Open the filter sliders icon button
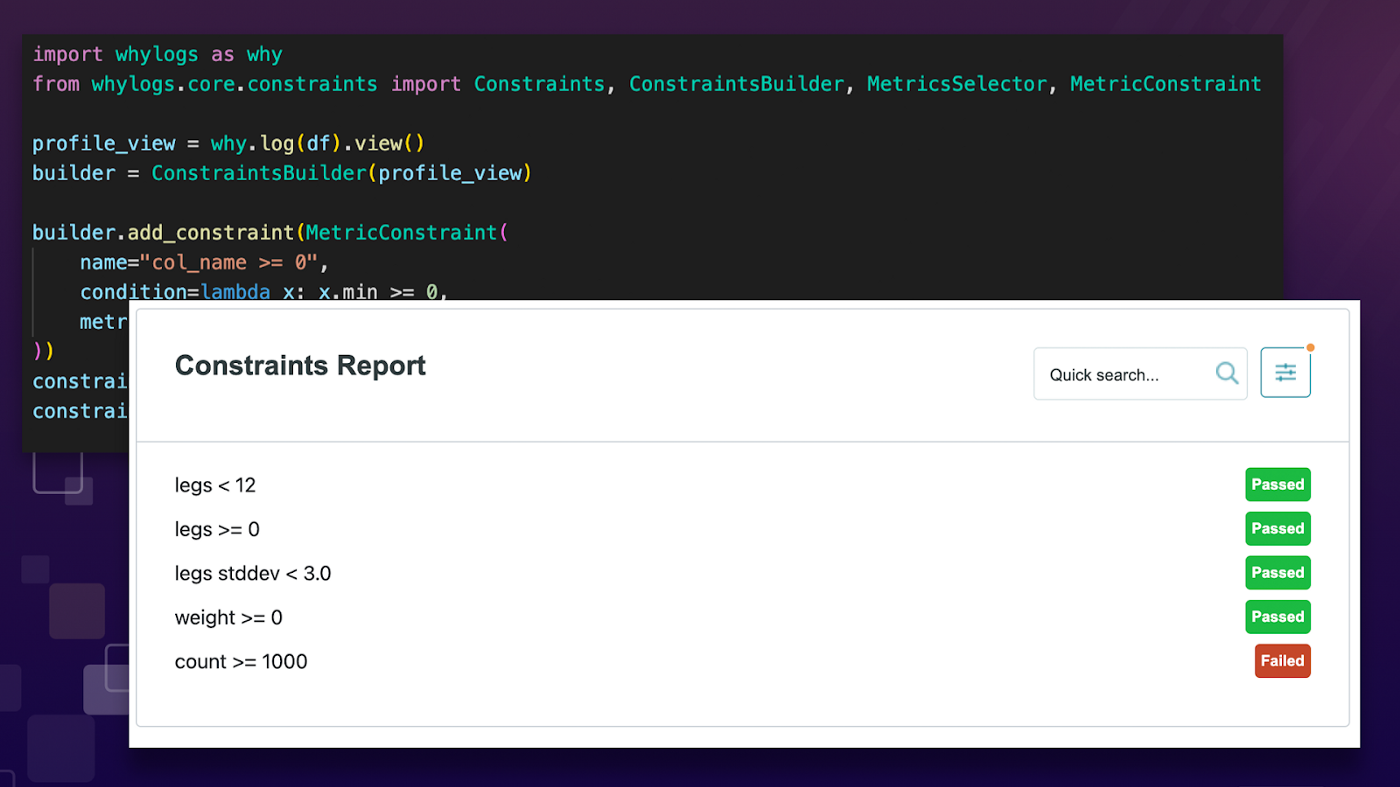 pos(1285,373)
